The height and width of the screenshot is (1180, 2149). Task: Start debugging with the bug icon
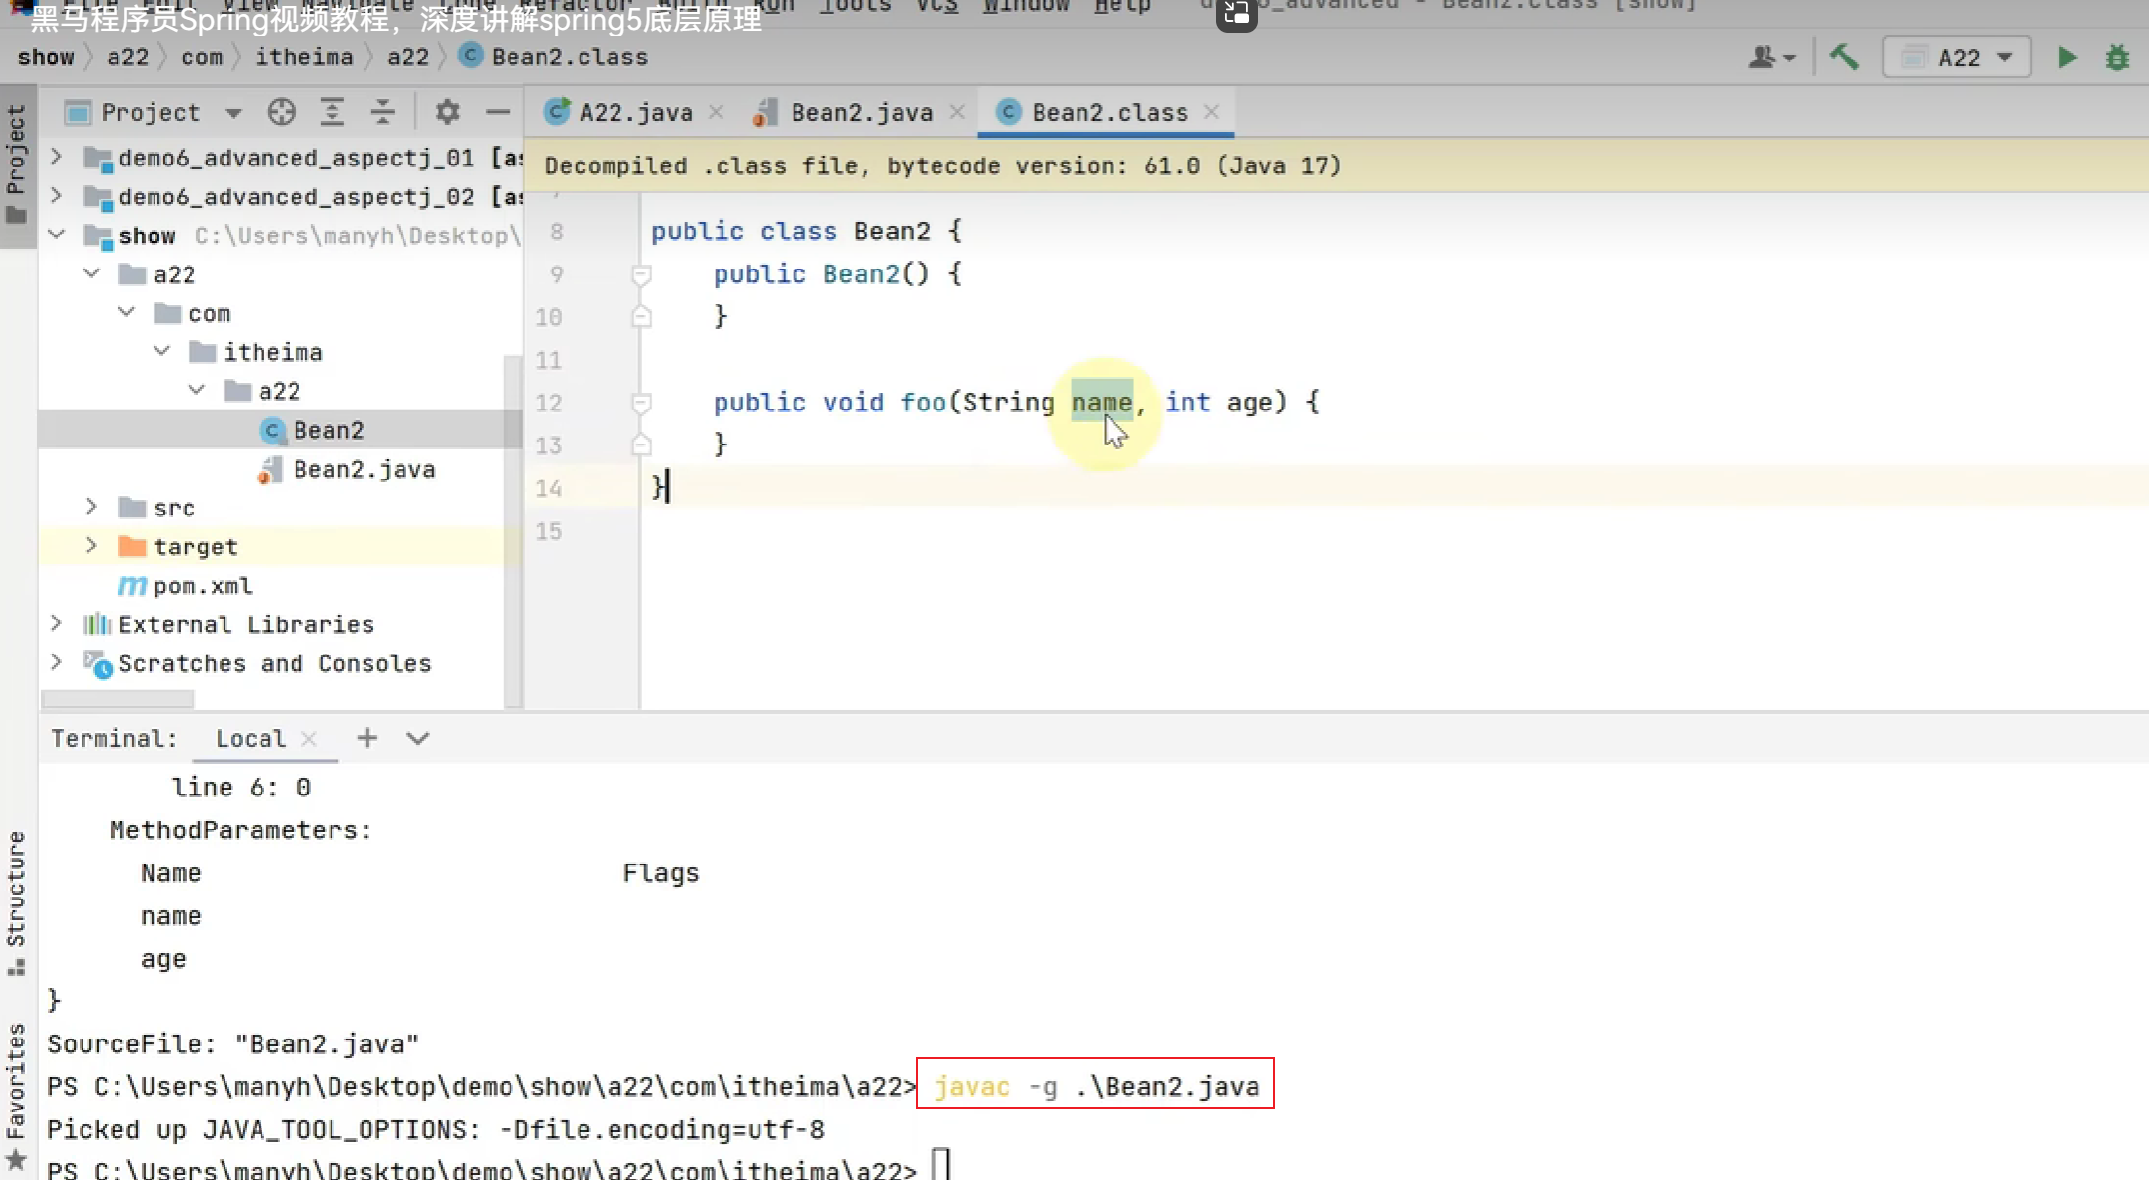(x=2117, y=57)
